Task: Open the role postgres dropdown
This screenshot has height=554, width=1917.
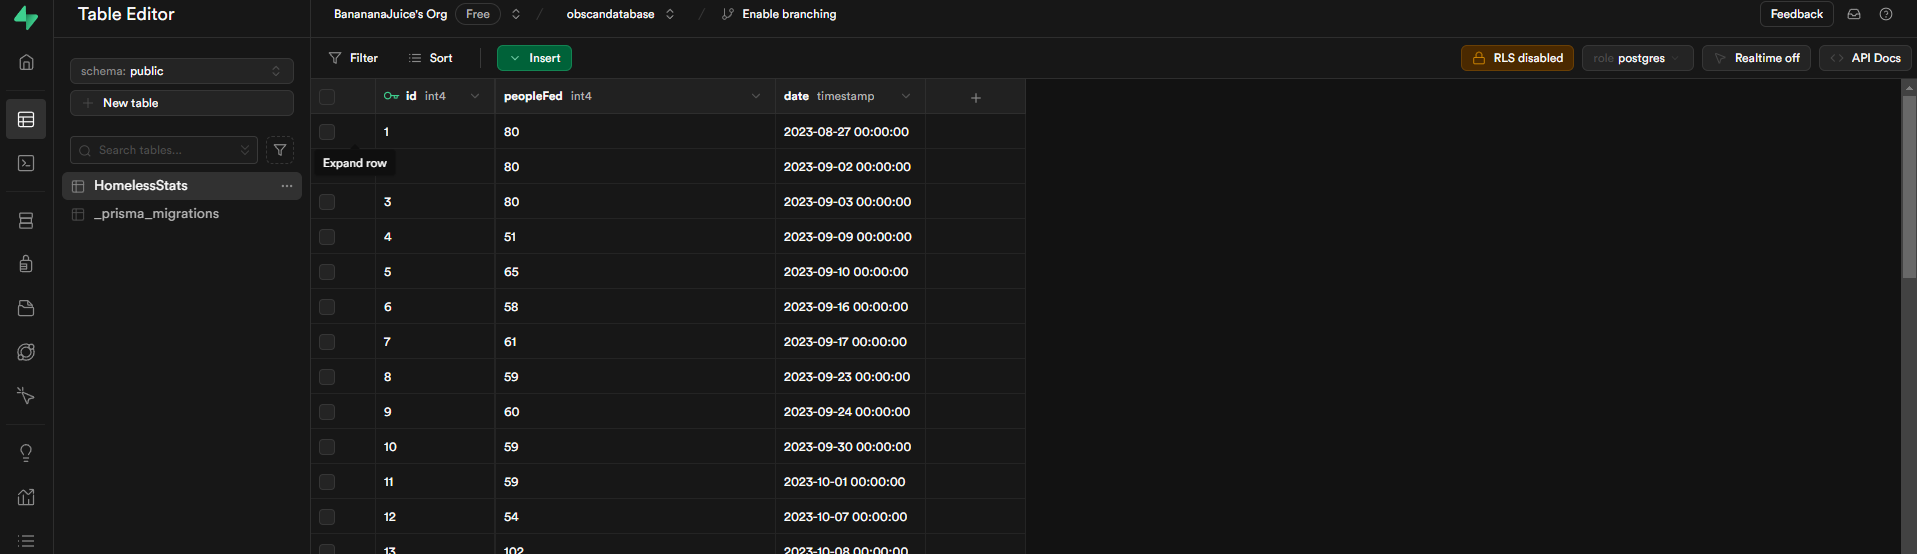Action: click(x=1638, y=58)
